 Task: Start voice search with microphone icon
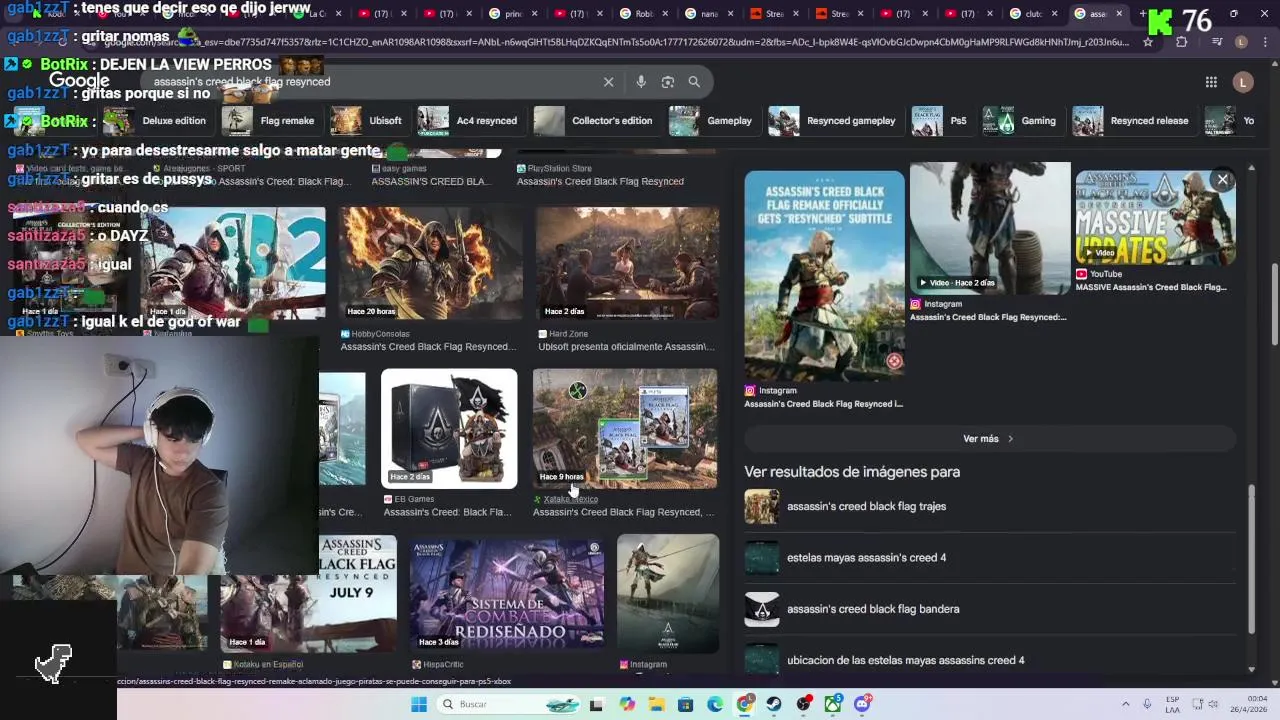coord(641,82)
